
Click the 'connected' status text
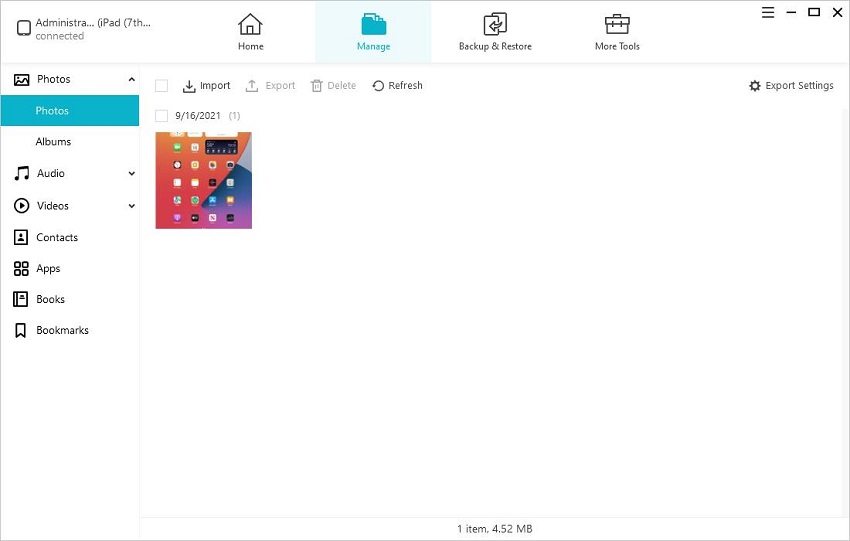point(60,36)
